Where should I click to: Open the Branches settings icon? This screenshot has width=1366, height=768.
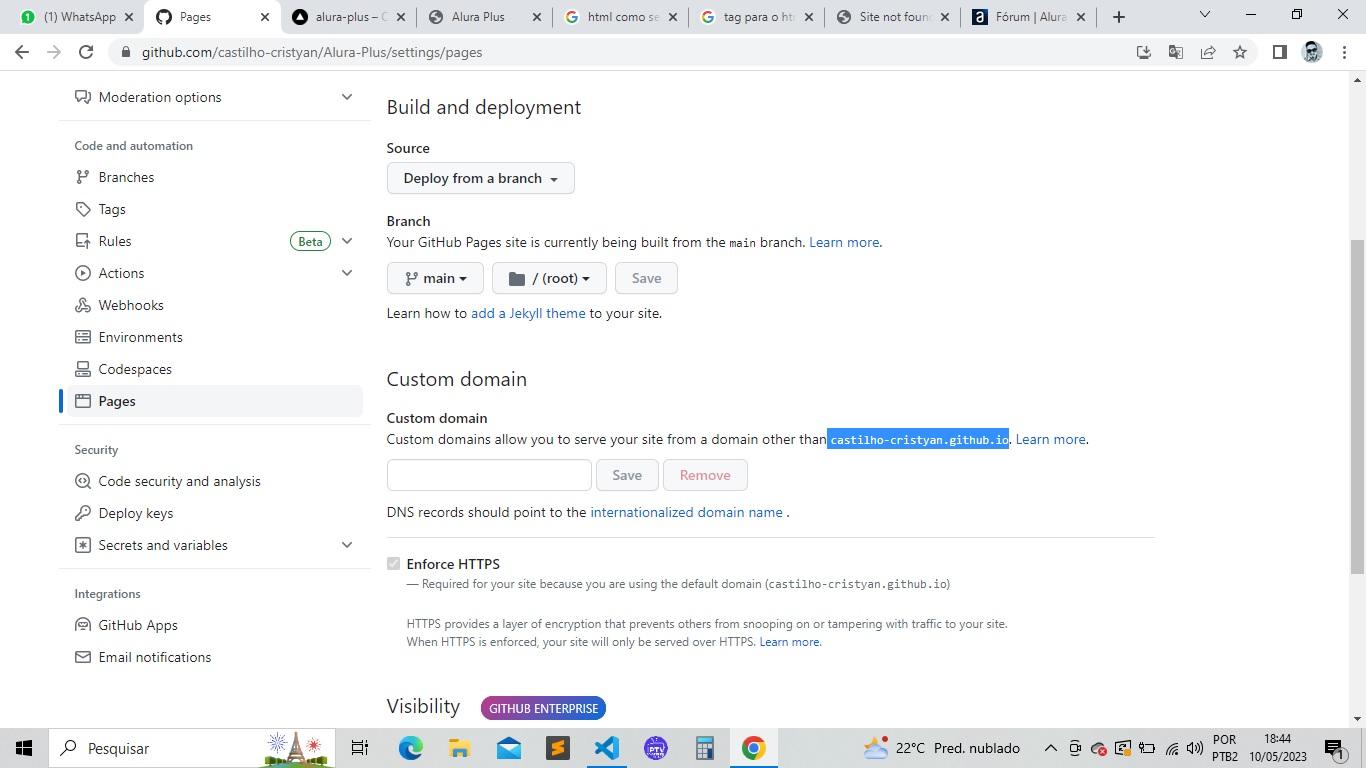pos(83,177)
